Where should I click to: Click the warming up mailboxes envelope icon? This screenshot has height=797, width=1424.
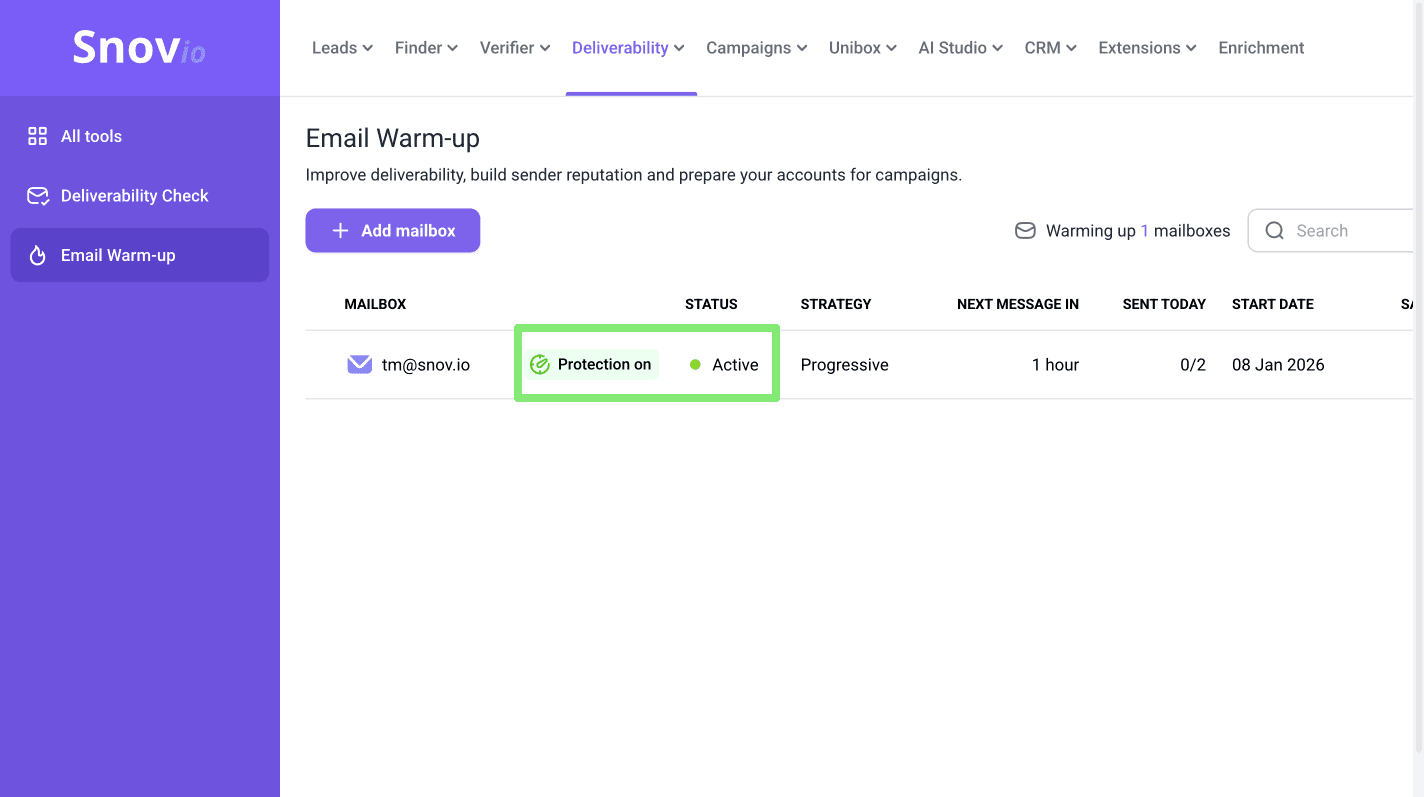point(1025,231)
